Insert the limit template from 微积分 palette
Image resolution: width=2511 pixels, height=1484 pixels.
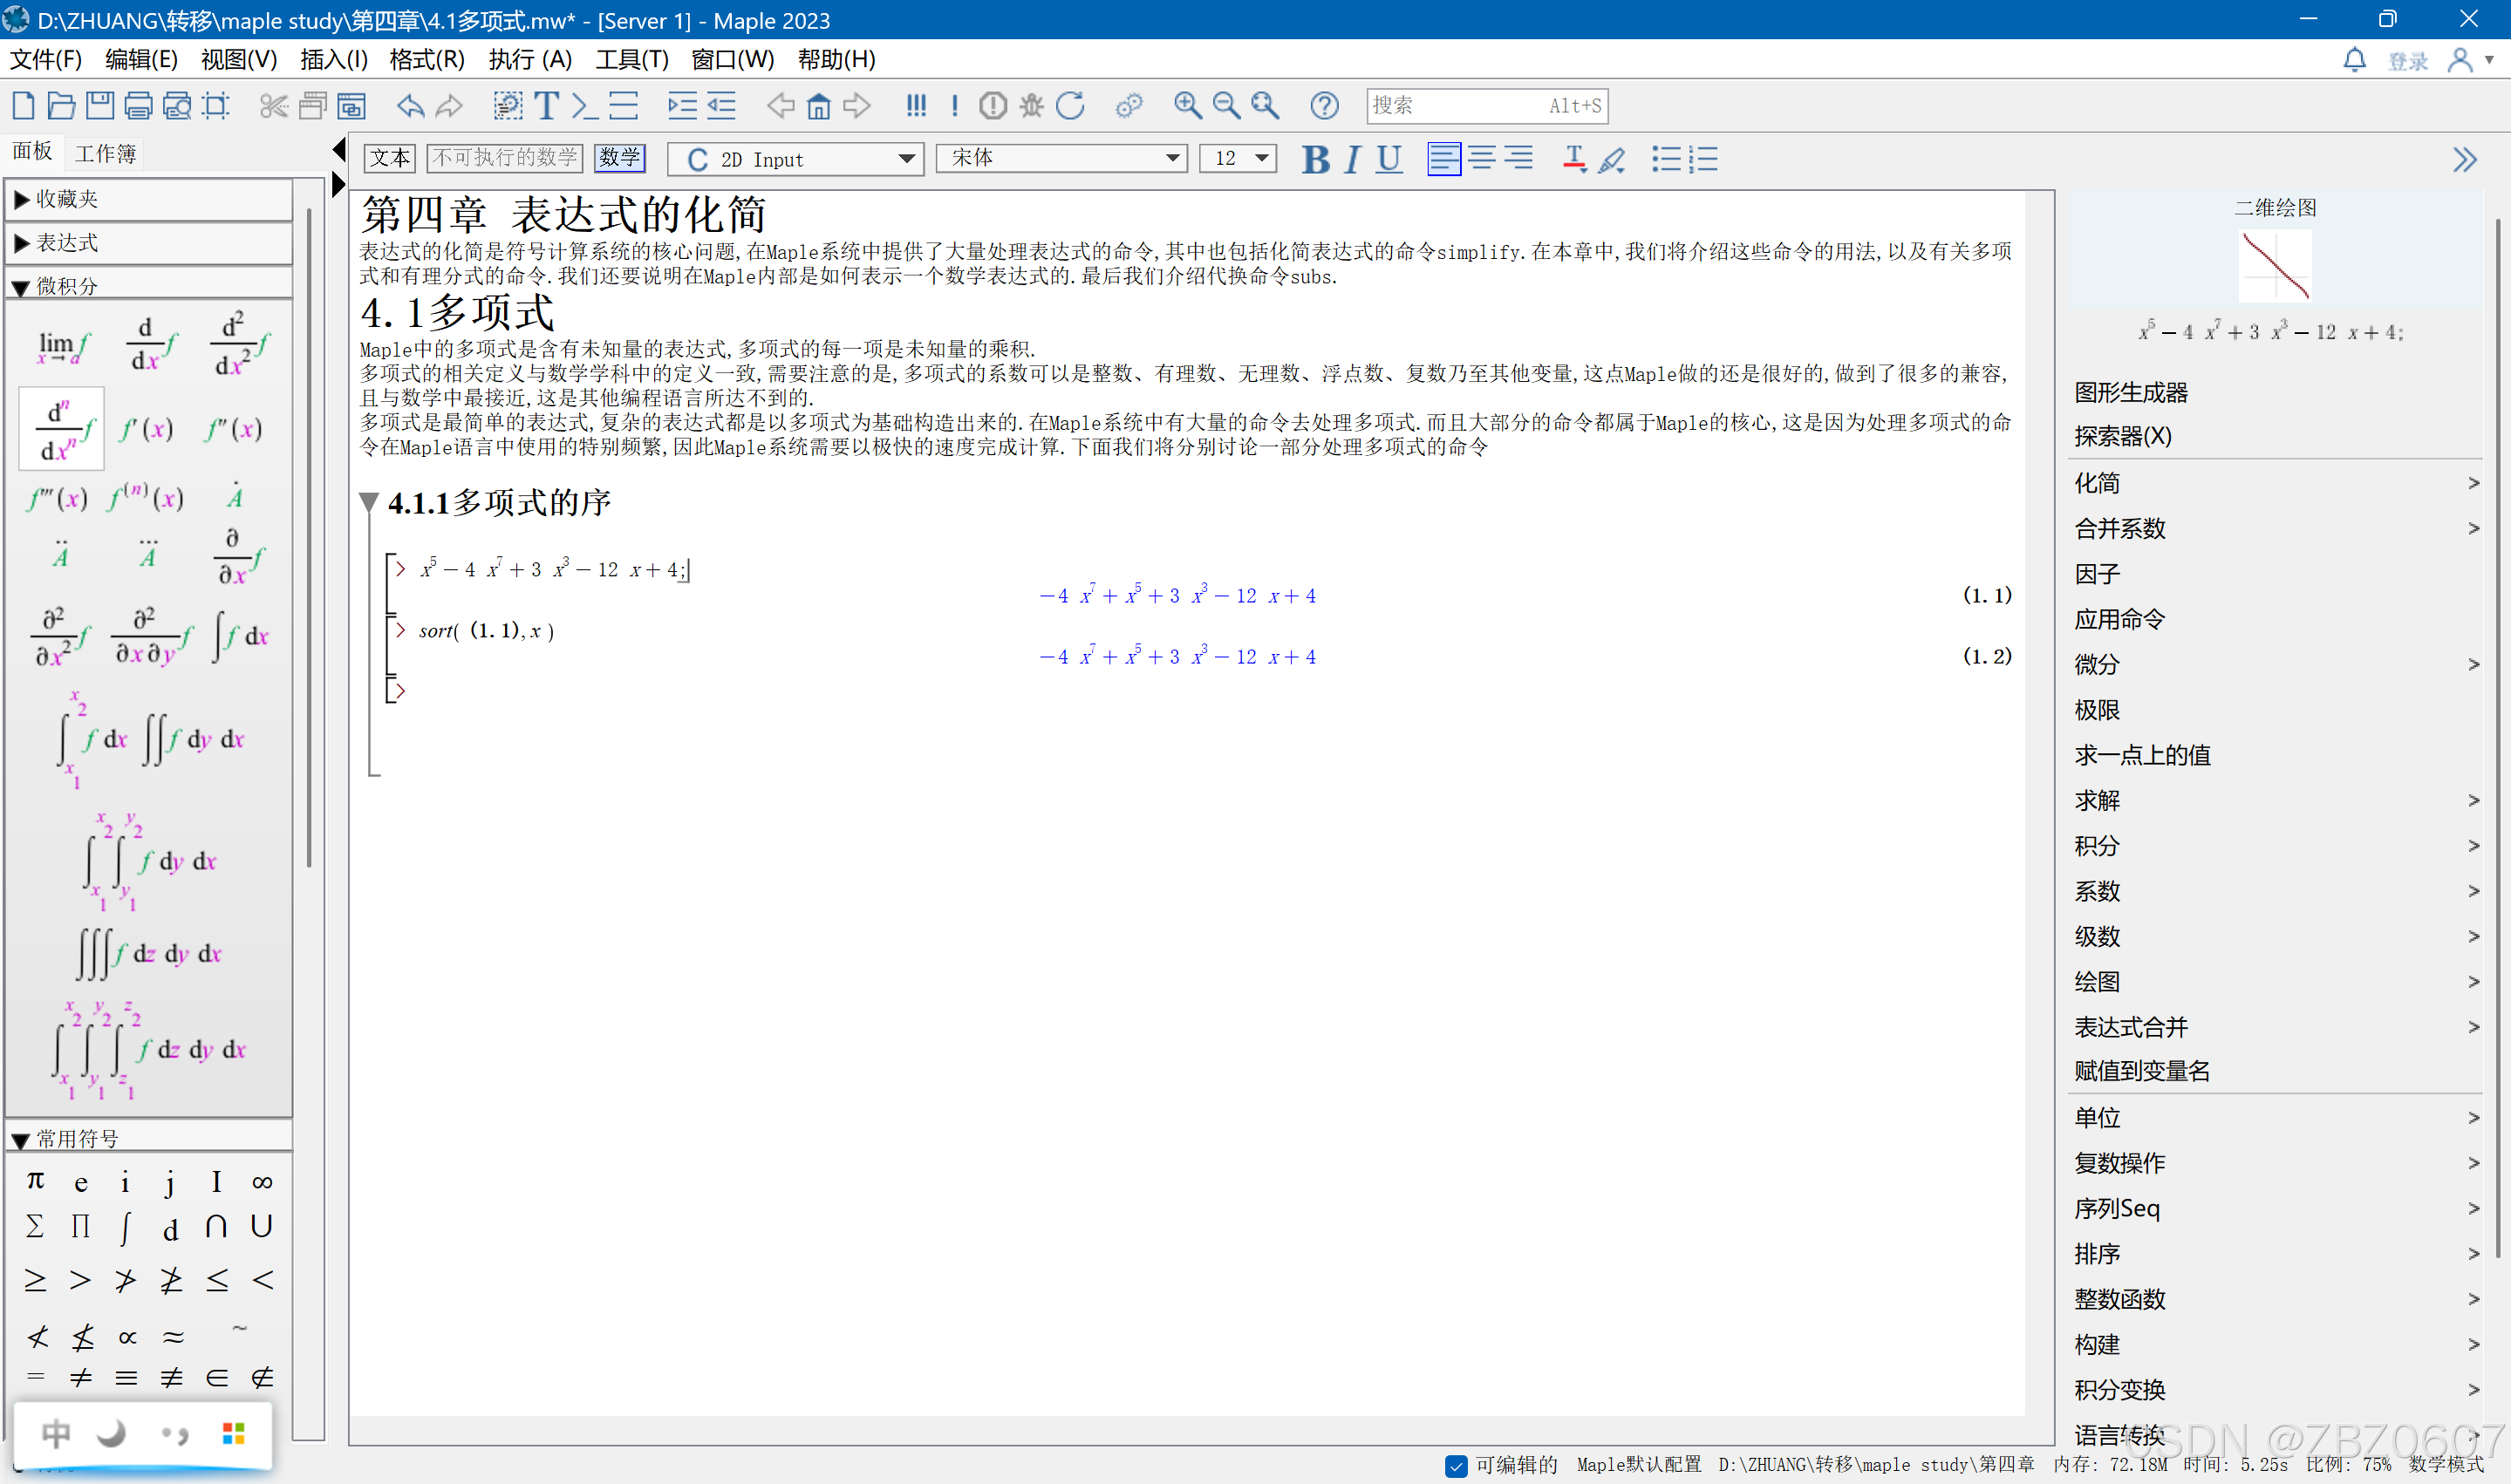(x=62, y=347)
